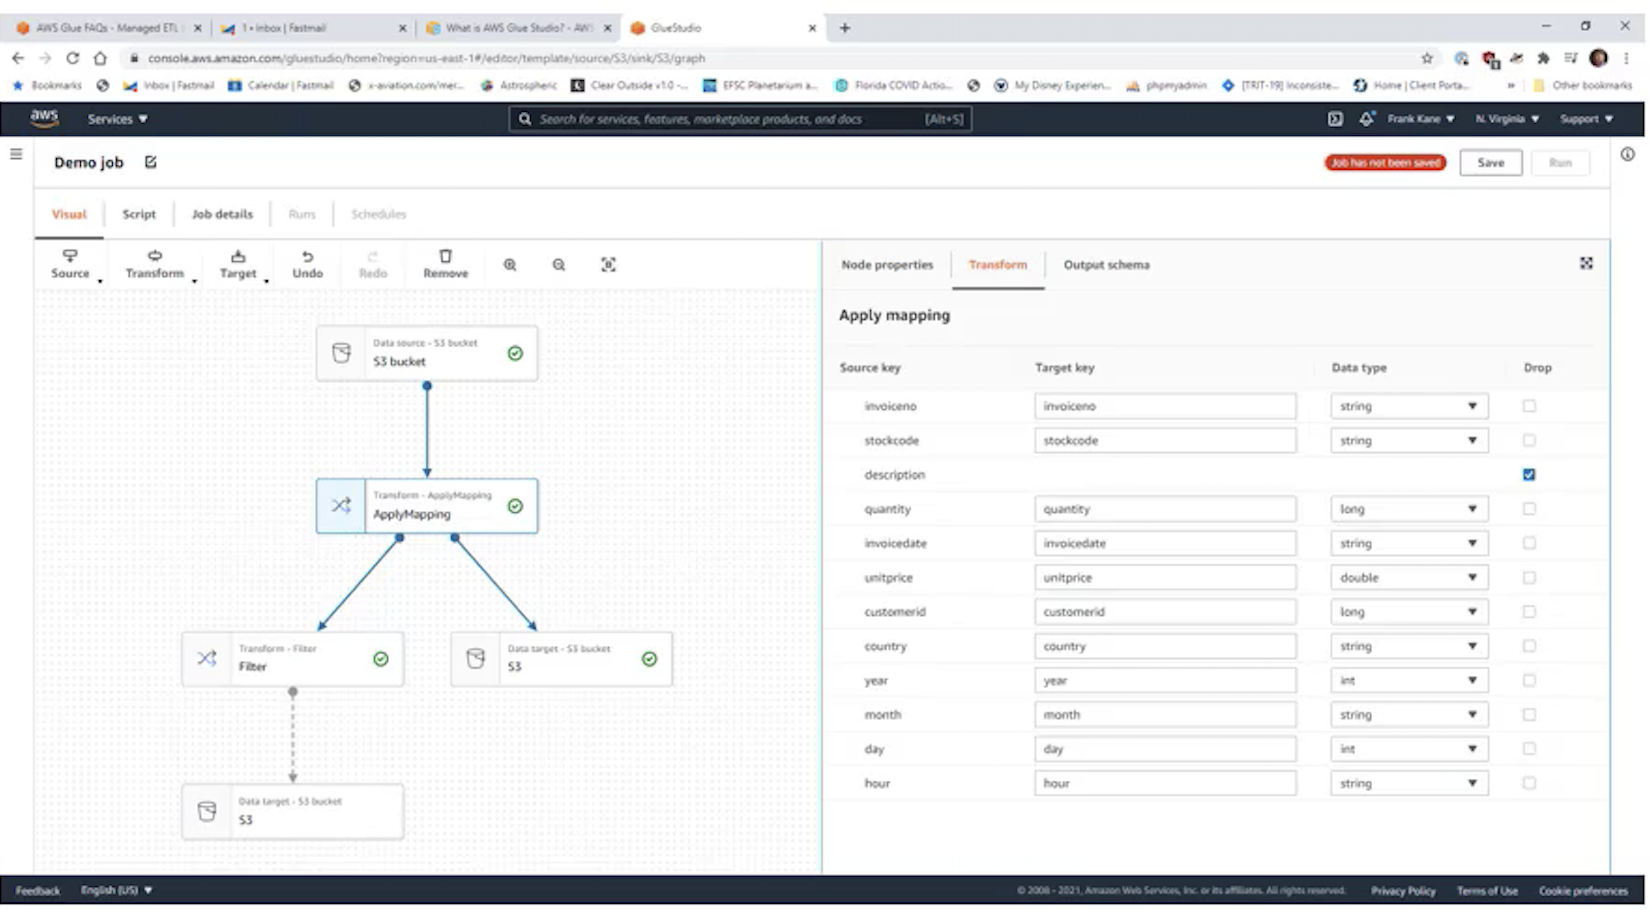Check Drop for hour
Image resolution: width=1650 pixels, height=910 pixels.
pyautogui.click(x=1529, y=783)
